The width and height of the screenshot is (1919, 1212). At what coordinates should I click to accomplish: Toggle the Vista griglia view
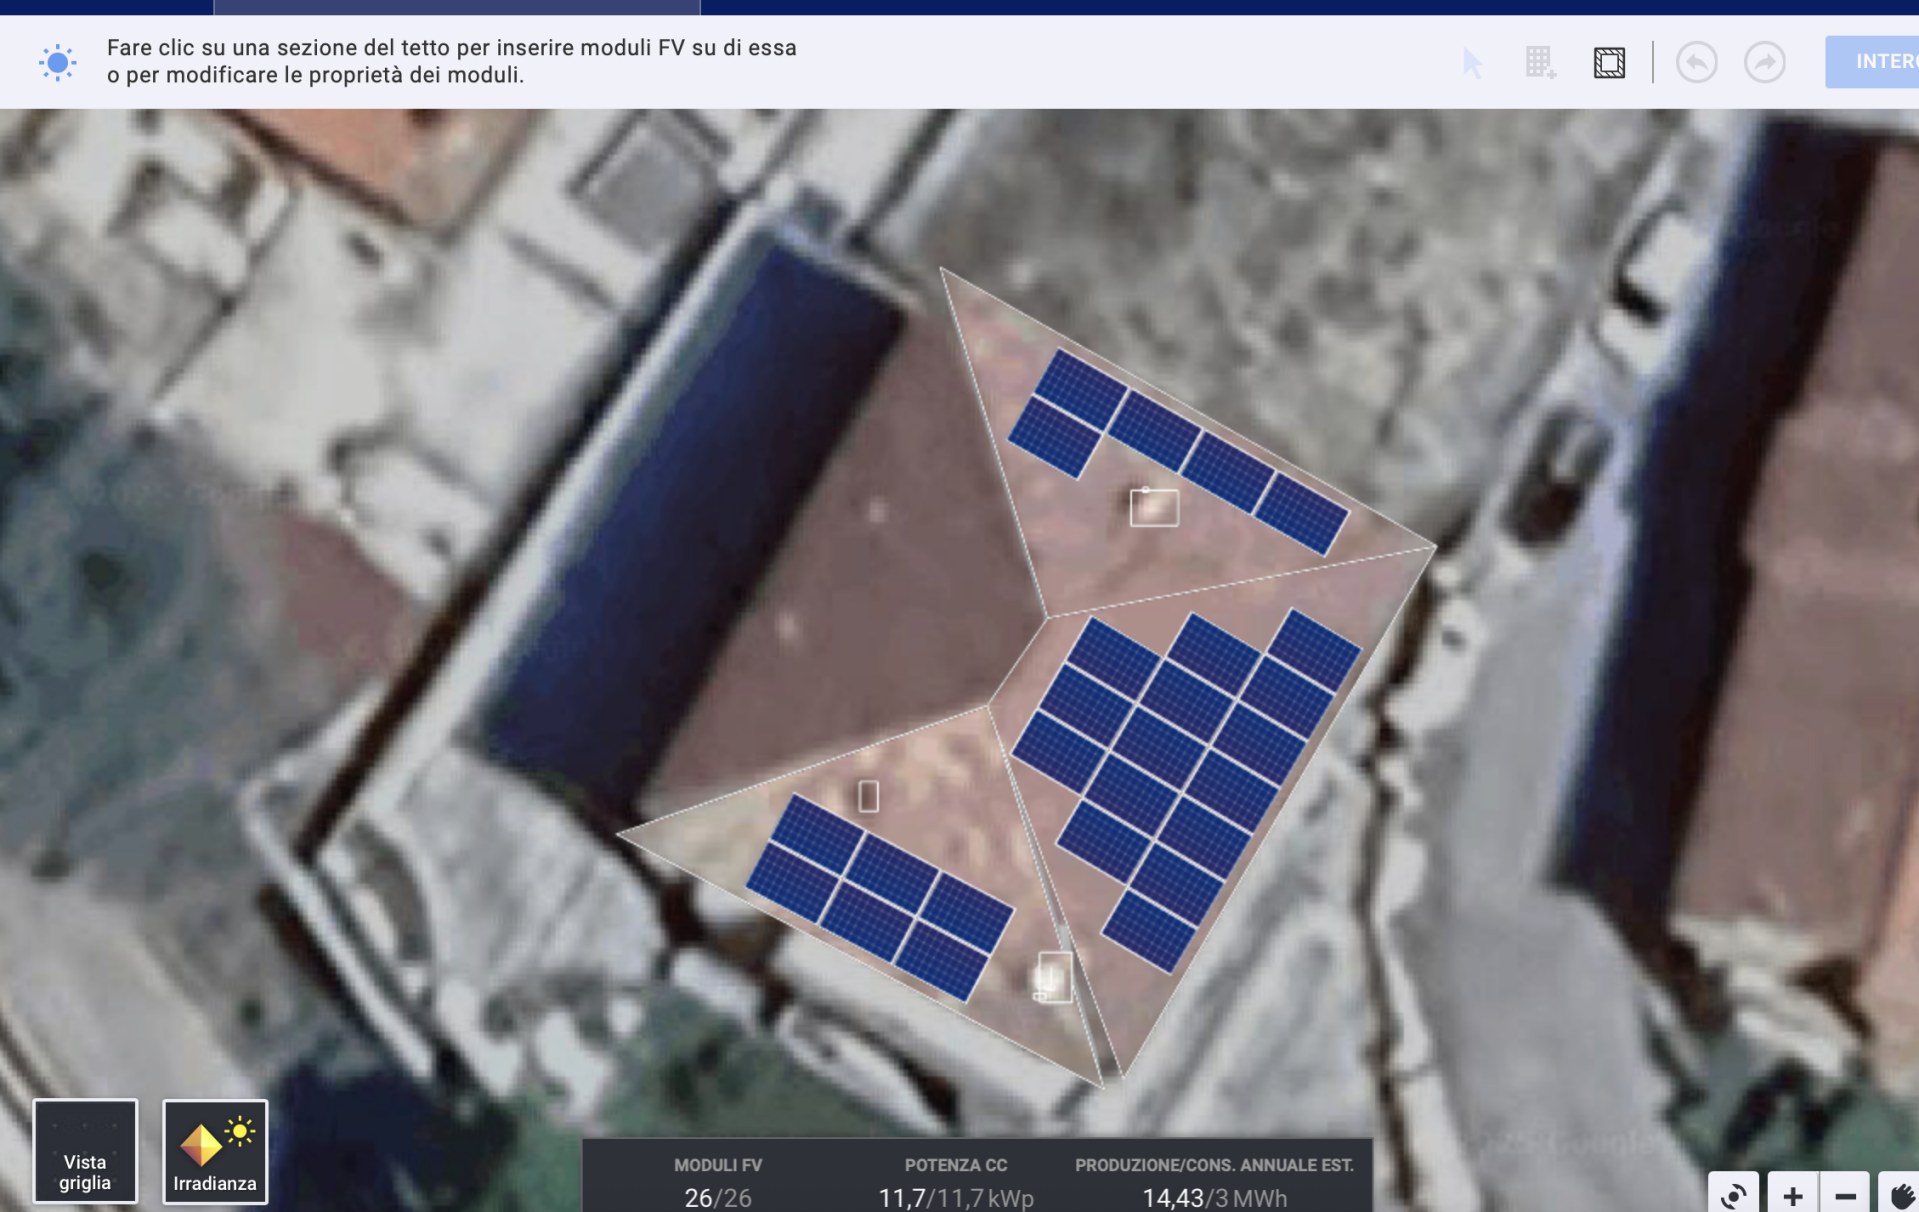[x=85, y=1151]
